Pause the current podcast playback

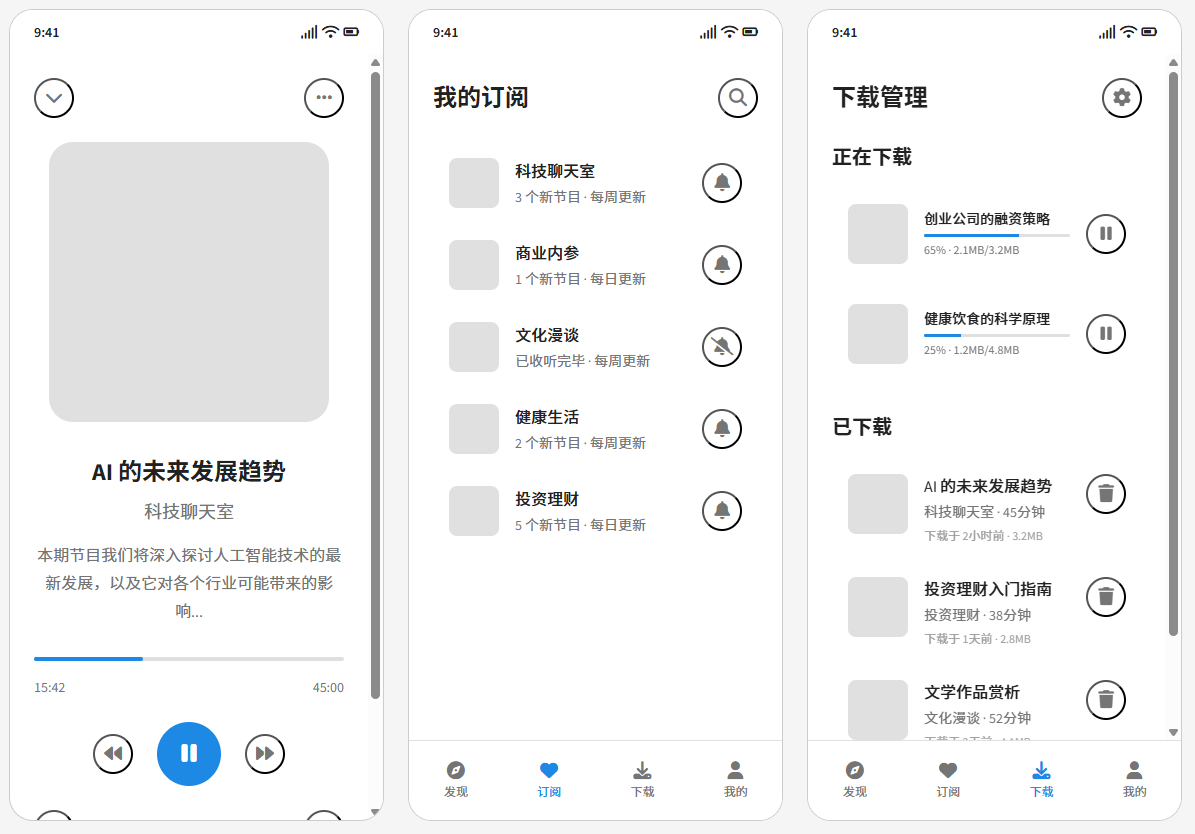(x=189, y=753)
